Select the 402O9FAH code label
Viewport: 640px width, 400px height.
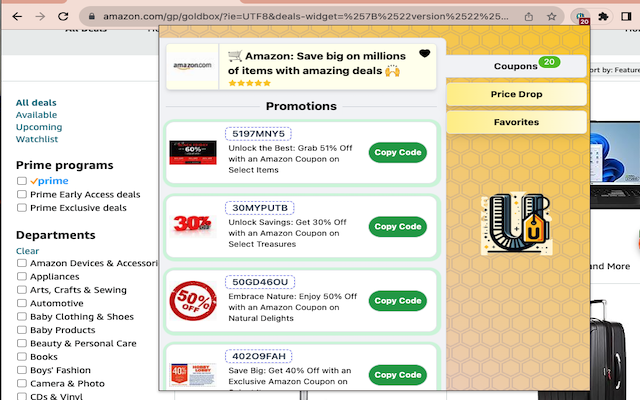(258, 356)
